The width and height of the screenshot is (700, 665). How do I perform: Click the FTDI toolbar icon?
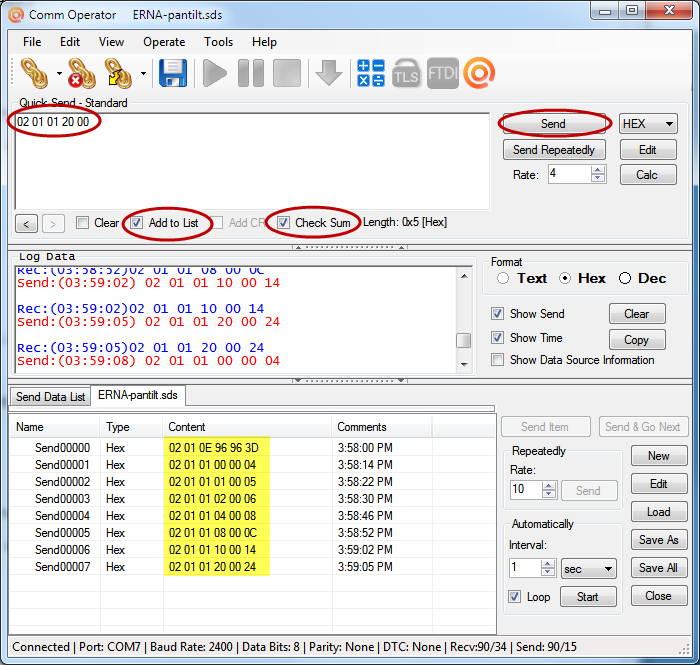[x=442, y=73]
